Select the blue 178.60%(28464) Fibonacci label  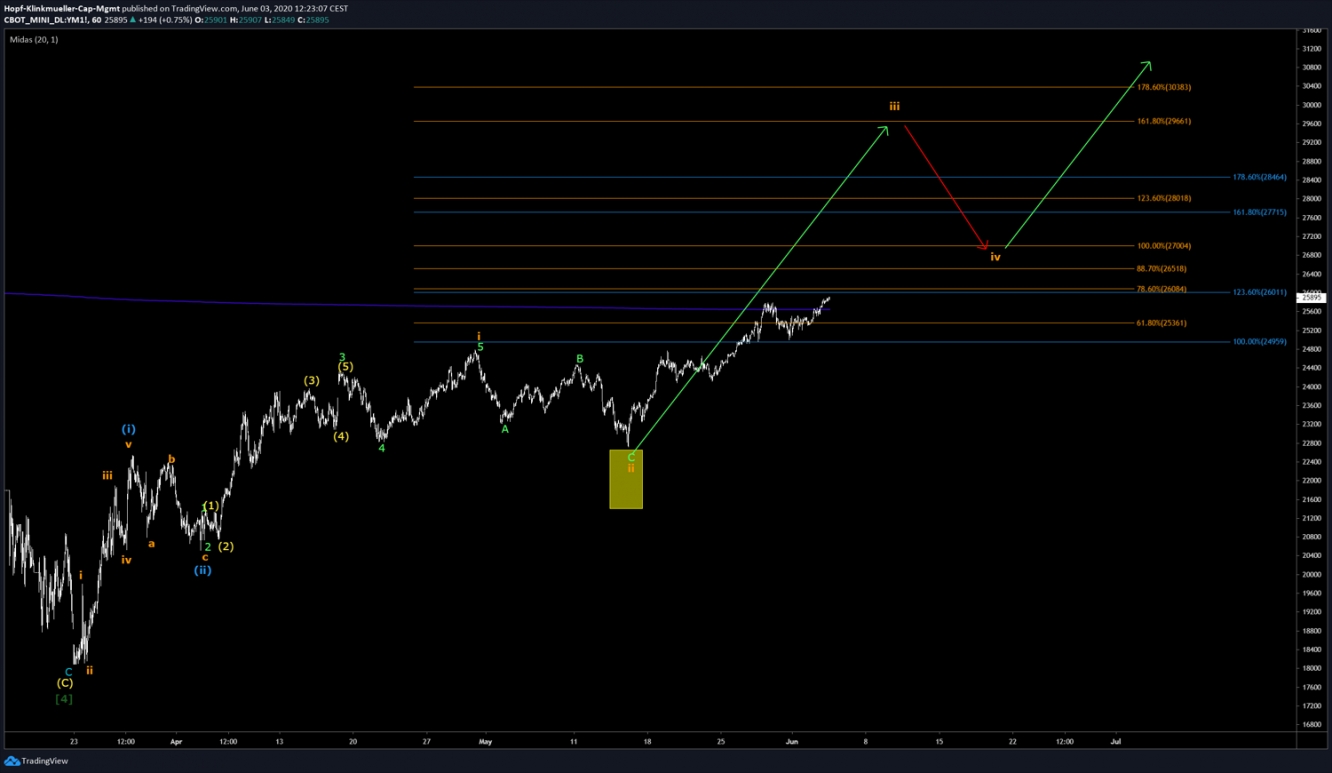pyautogui.click(x=1259, y=177)
